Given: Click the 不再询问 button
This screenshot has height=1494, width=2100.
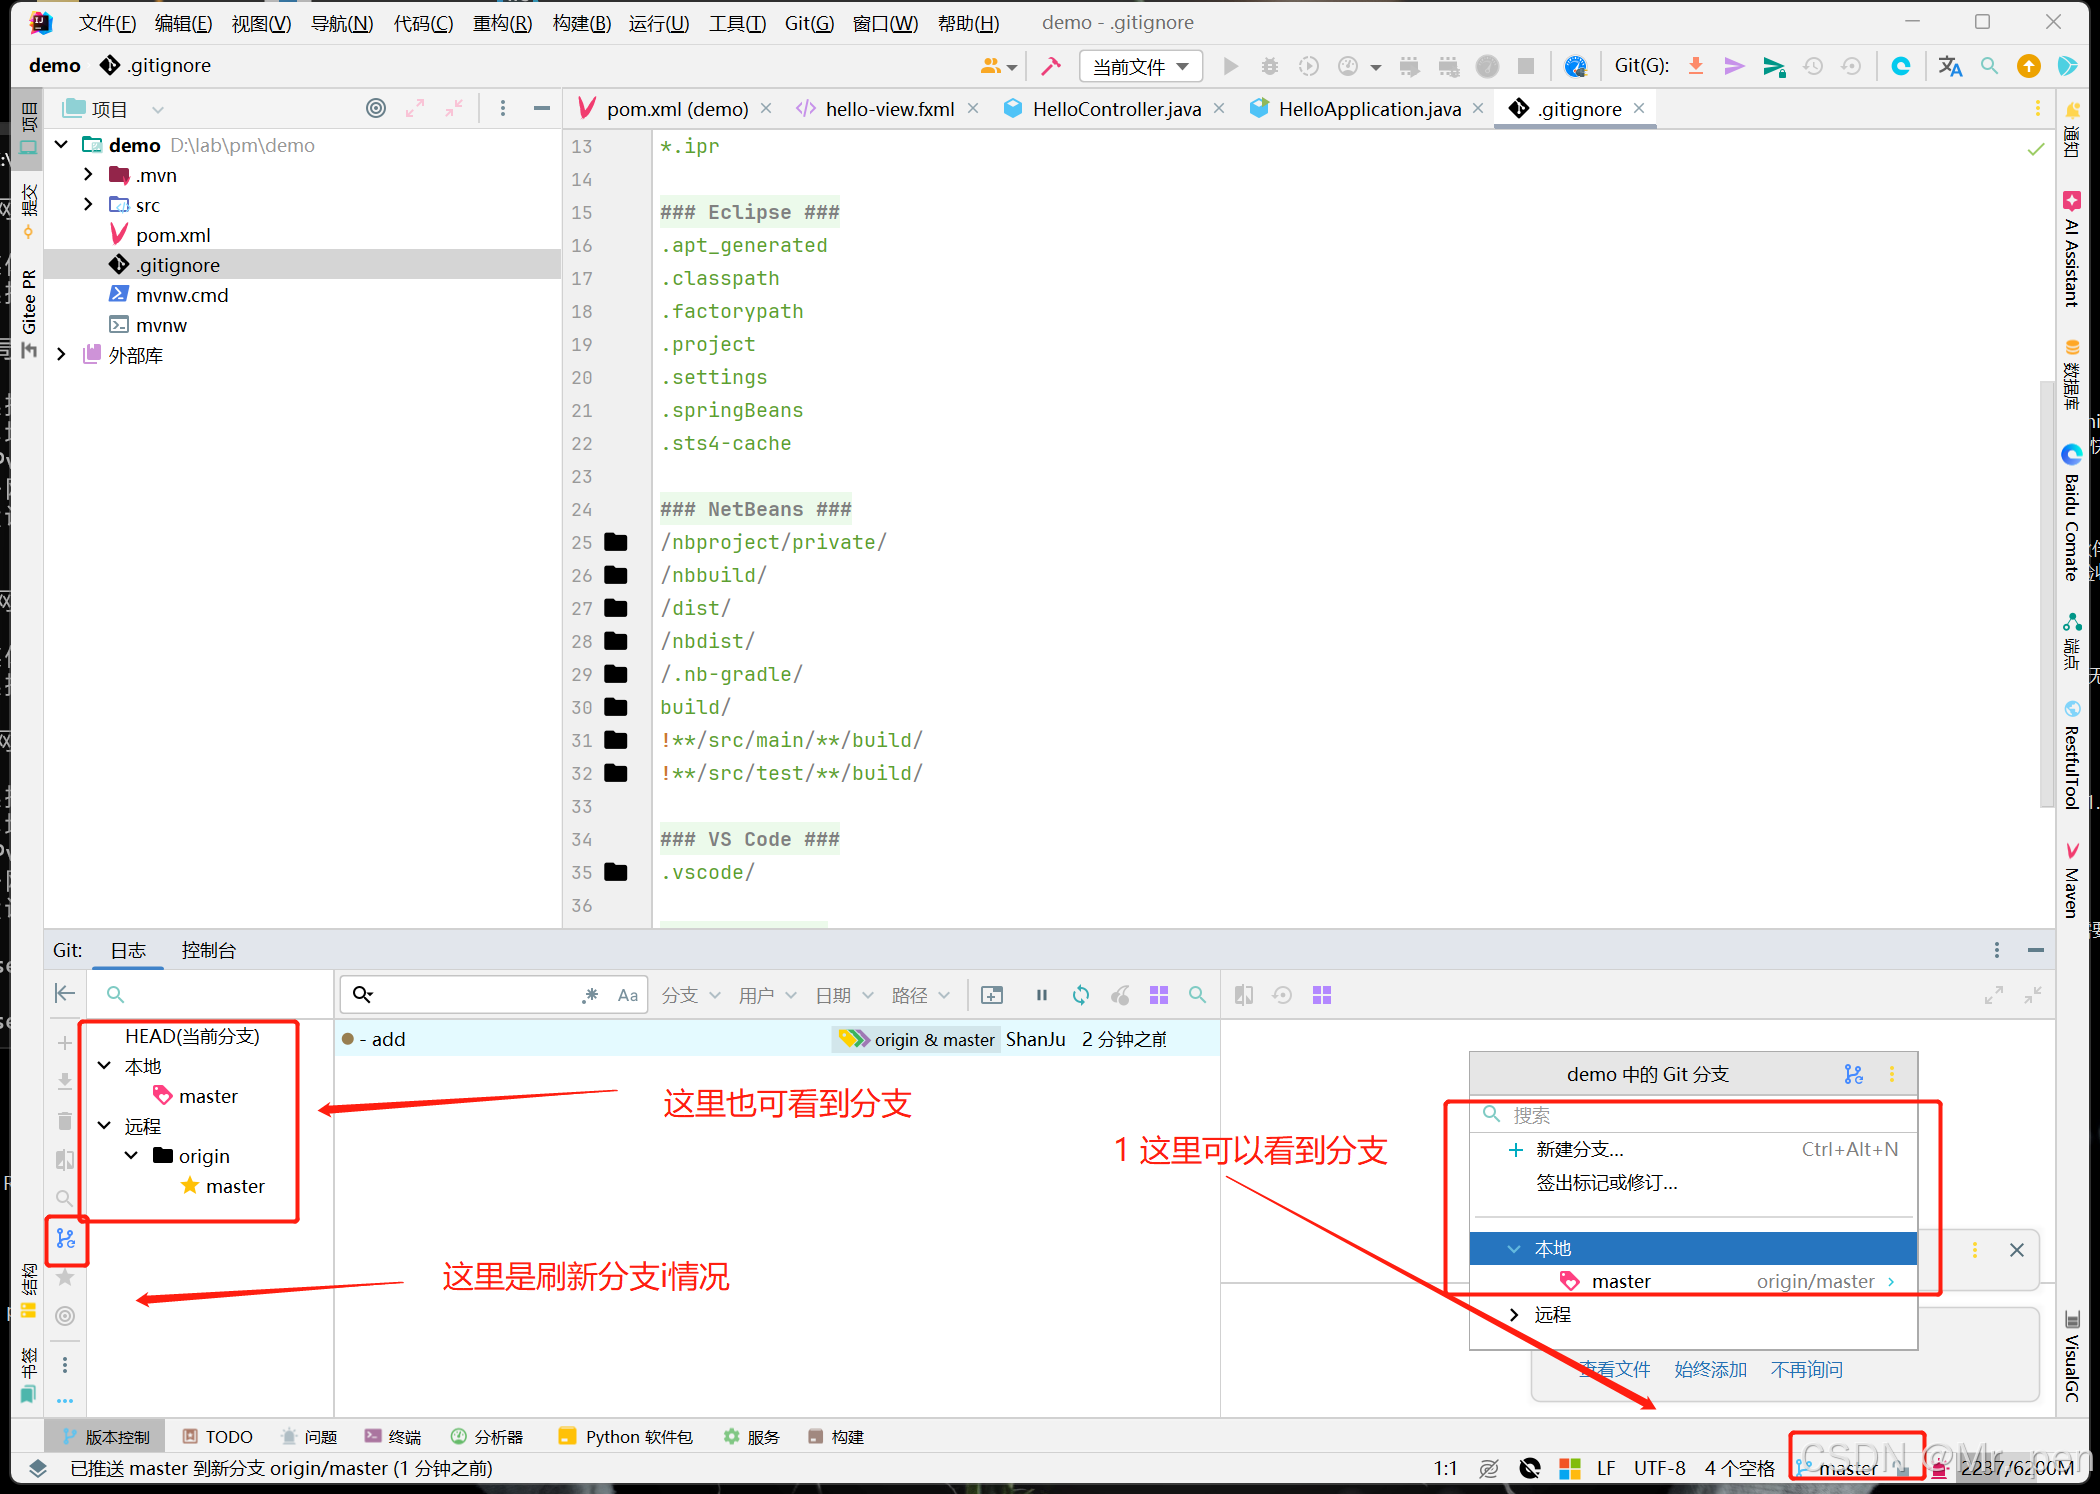Looking at the screenshot, I should coord(1806,1369).
